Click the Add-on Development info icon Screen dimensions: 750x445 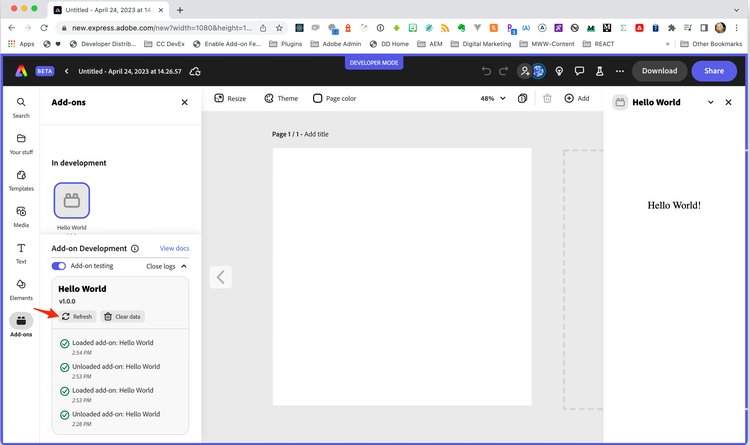(135, 248)
